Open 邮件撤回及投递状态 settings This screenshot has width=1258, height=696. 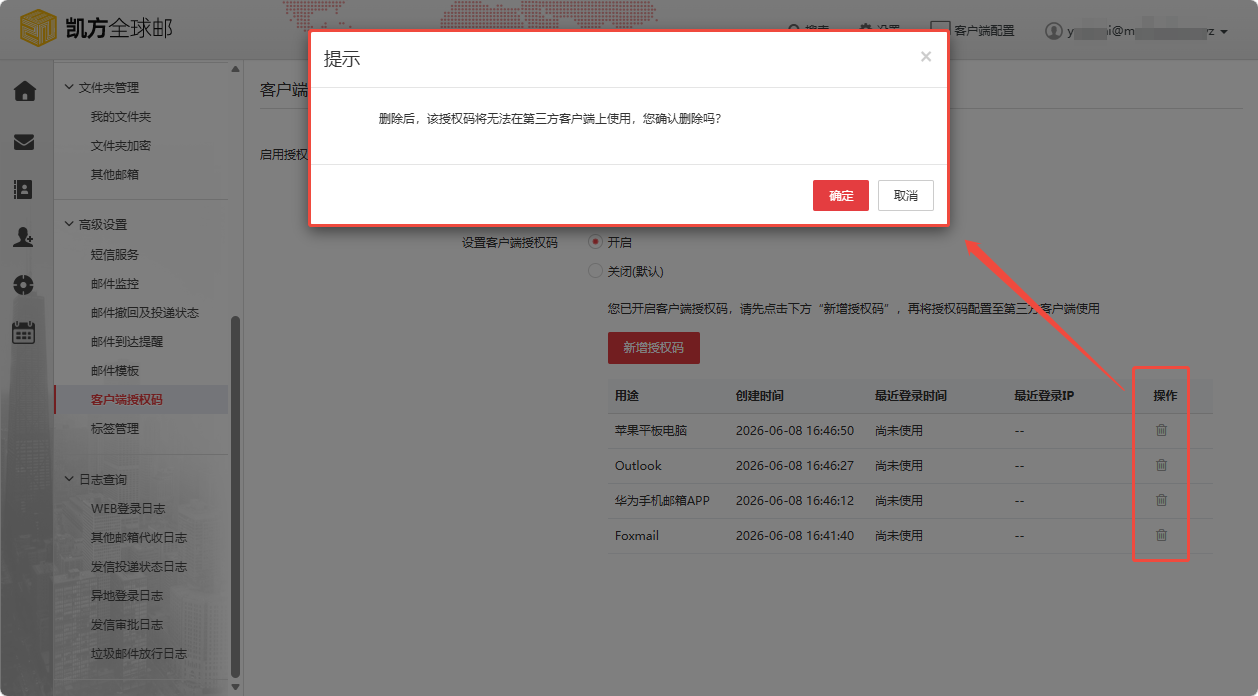[x=145, y=313]
